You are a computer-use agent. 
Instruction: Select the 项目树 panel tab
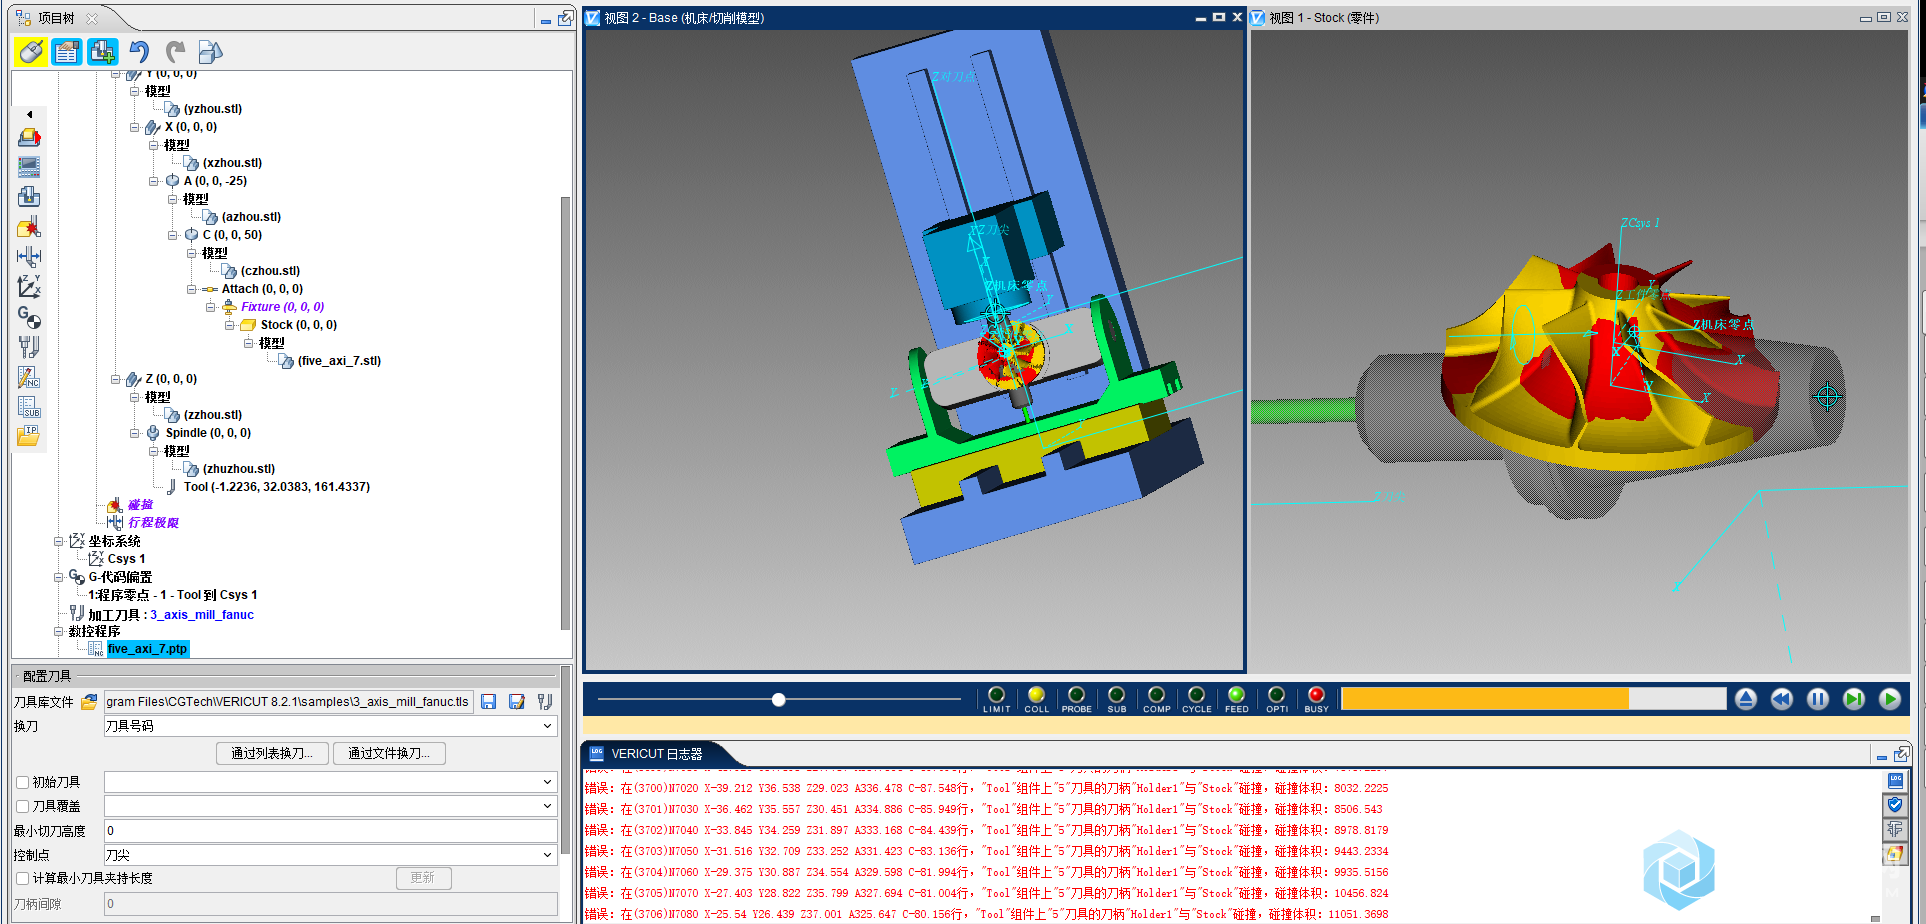pyautogui.click(x=56, y=18)
